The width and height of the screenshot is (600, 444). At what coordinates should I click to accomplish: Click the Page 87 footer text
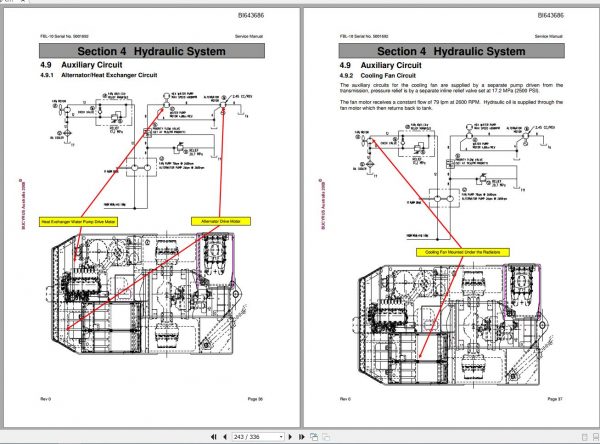tap(555, 399)
